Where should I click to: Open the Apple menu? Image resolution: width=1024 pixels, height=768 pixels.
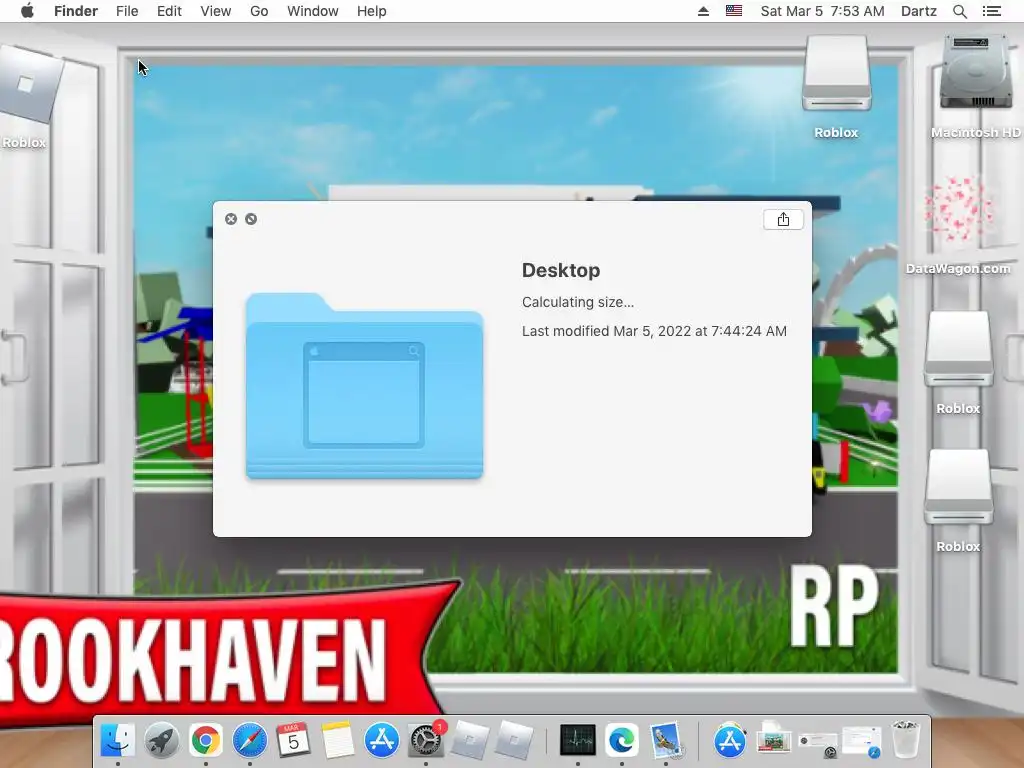click(x=27, y=11)
